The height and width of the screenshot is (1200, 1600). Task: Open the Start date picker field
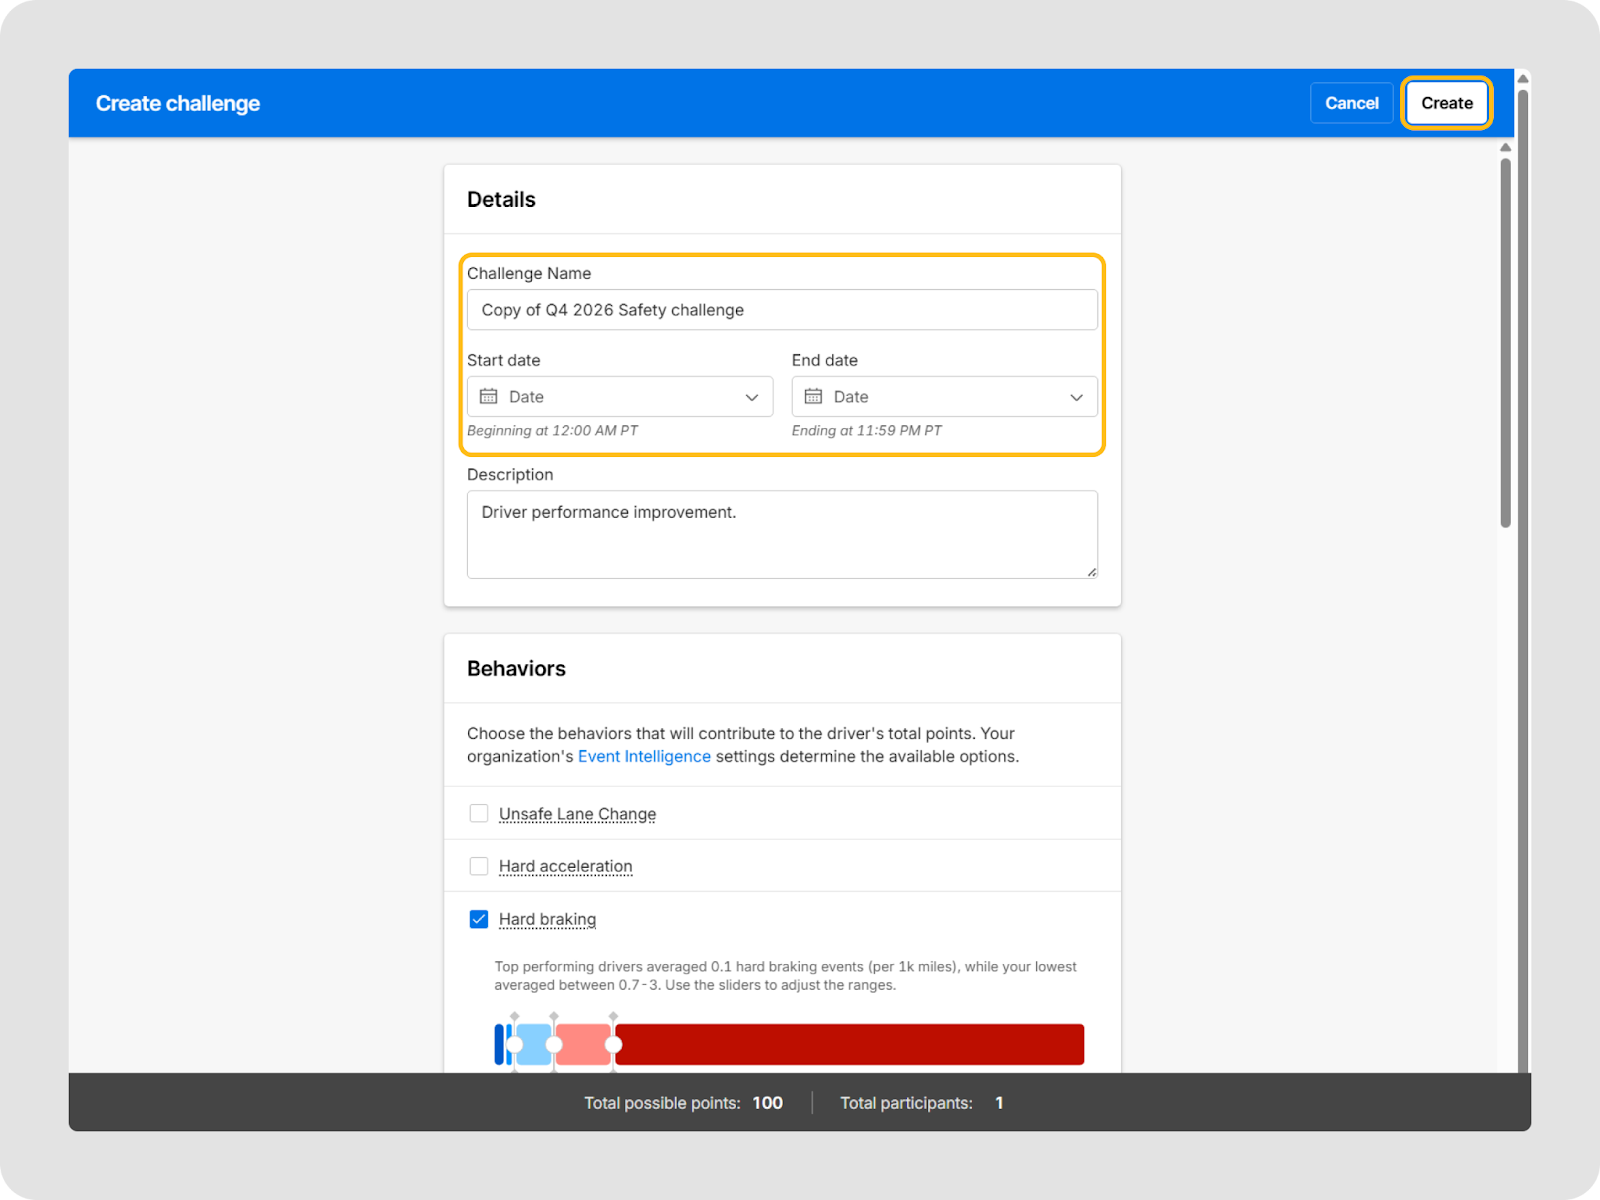pyautogui.click(x=619, y=397)
